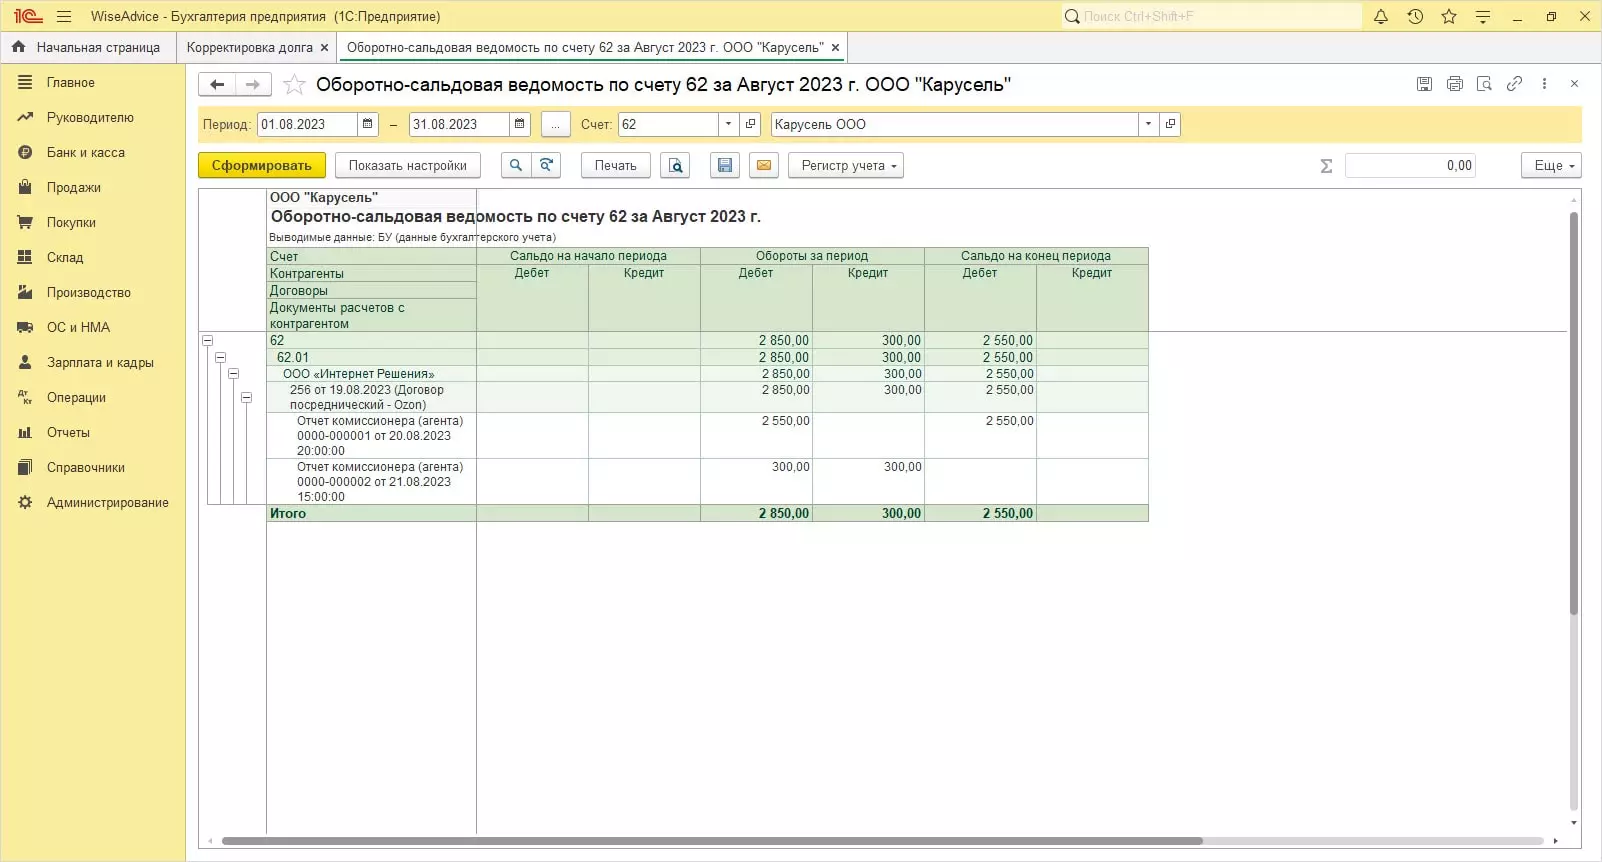Collapse account 62 tree group
This screenshot has width=1602, height=862.
point(208,341)
